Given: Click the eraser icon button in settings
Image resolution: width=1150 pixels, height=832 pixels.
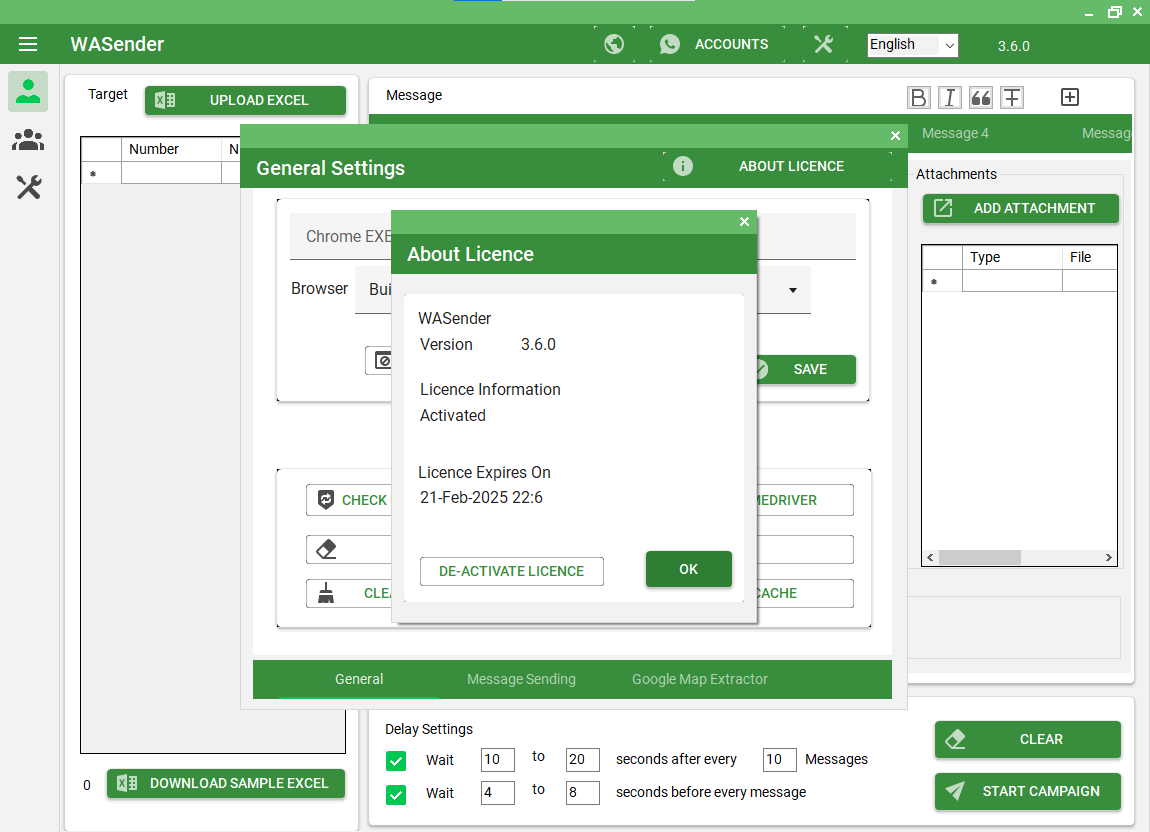Looking at the screenshot, I should 326,550.
